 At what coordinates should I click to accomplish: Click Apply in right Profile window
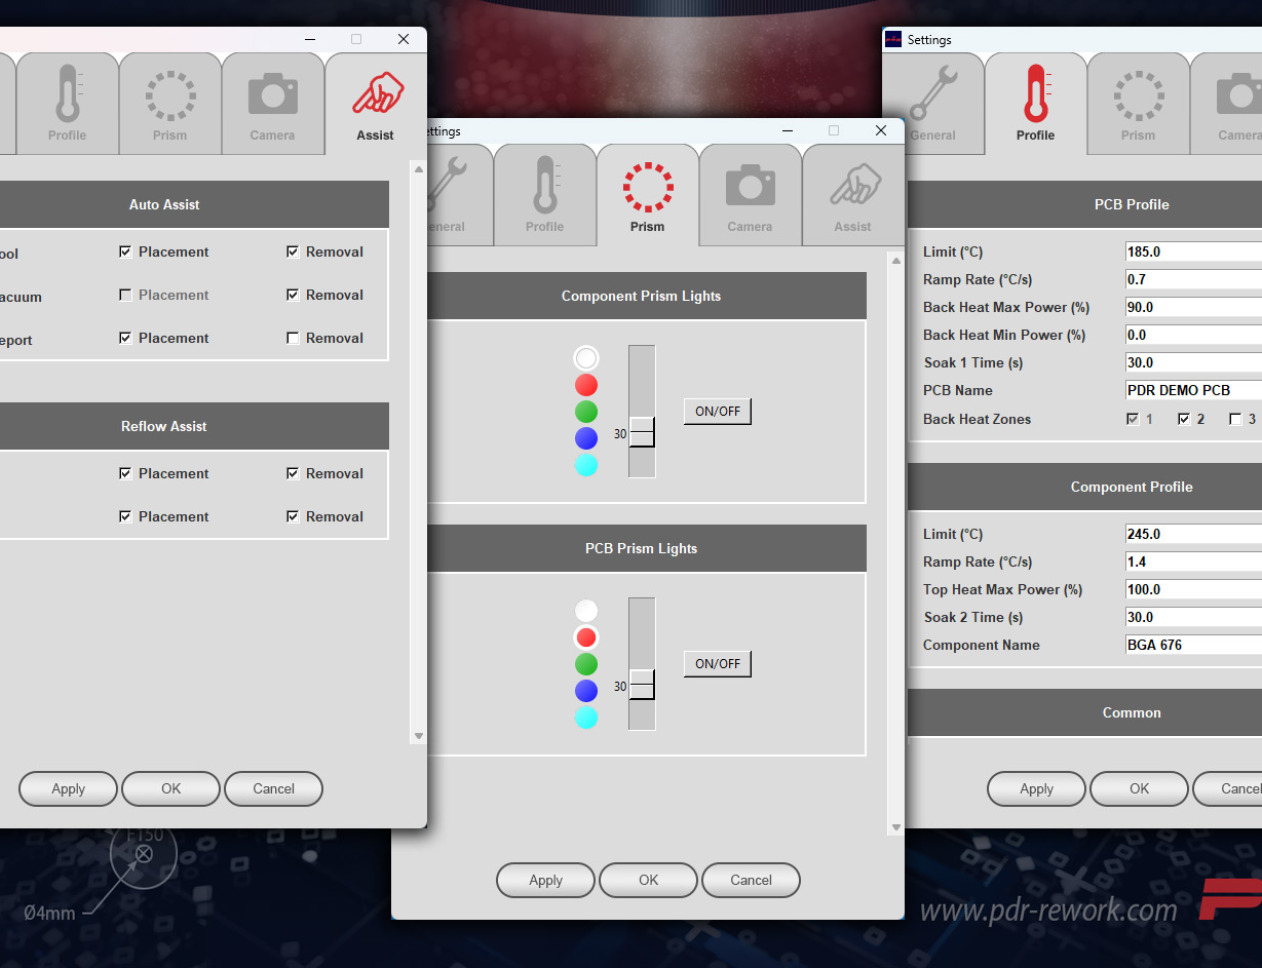(x=1037, y=789)
